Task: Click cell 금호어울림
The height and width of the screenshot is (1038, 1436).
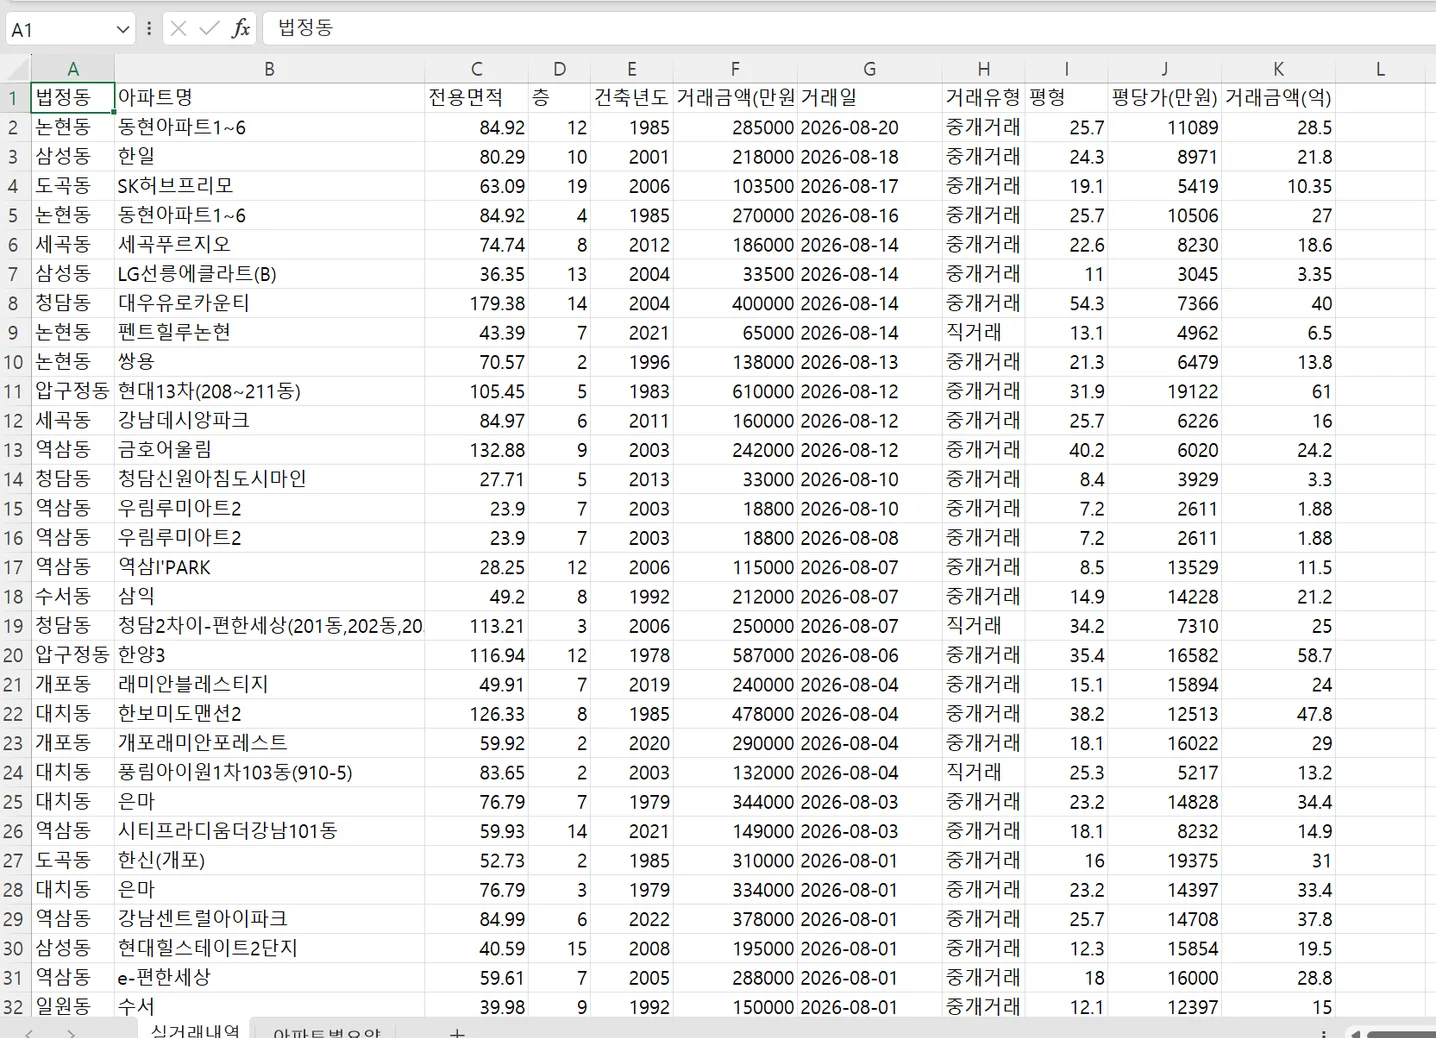Action: pyautogui.click(x=269, y=450)
